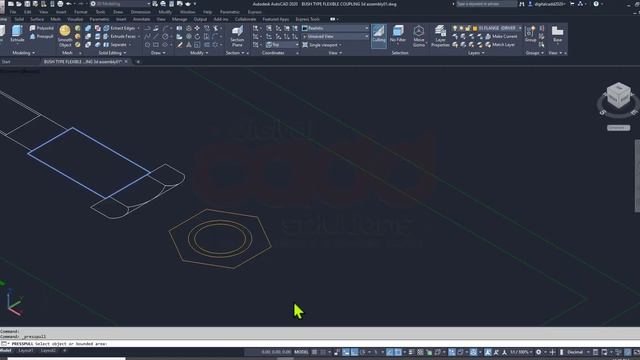Select the Extrude tool
Image resolution: width=640 pixels, height=360 pixels.
pyautogui.click(x=17, y=33)
